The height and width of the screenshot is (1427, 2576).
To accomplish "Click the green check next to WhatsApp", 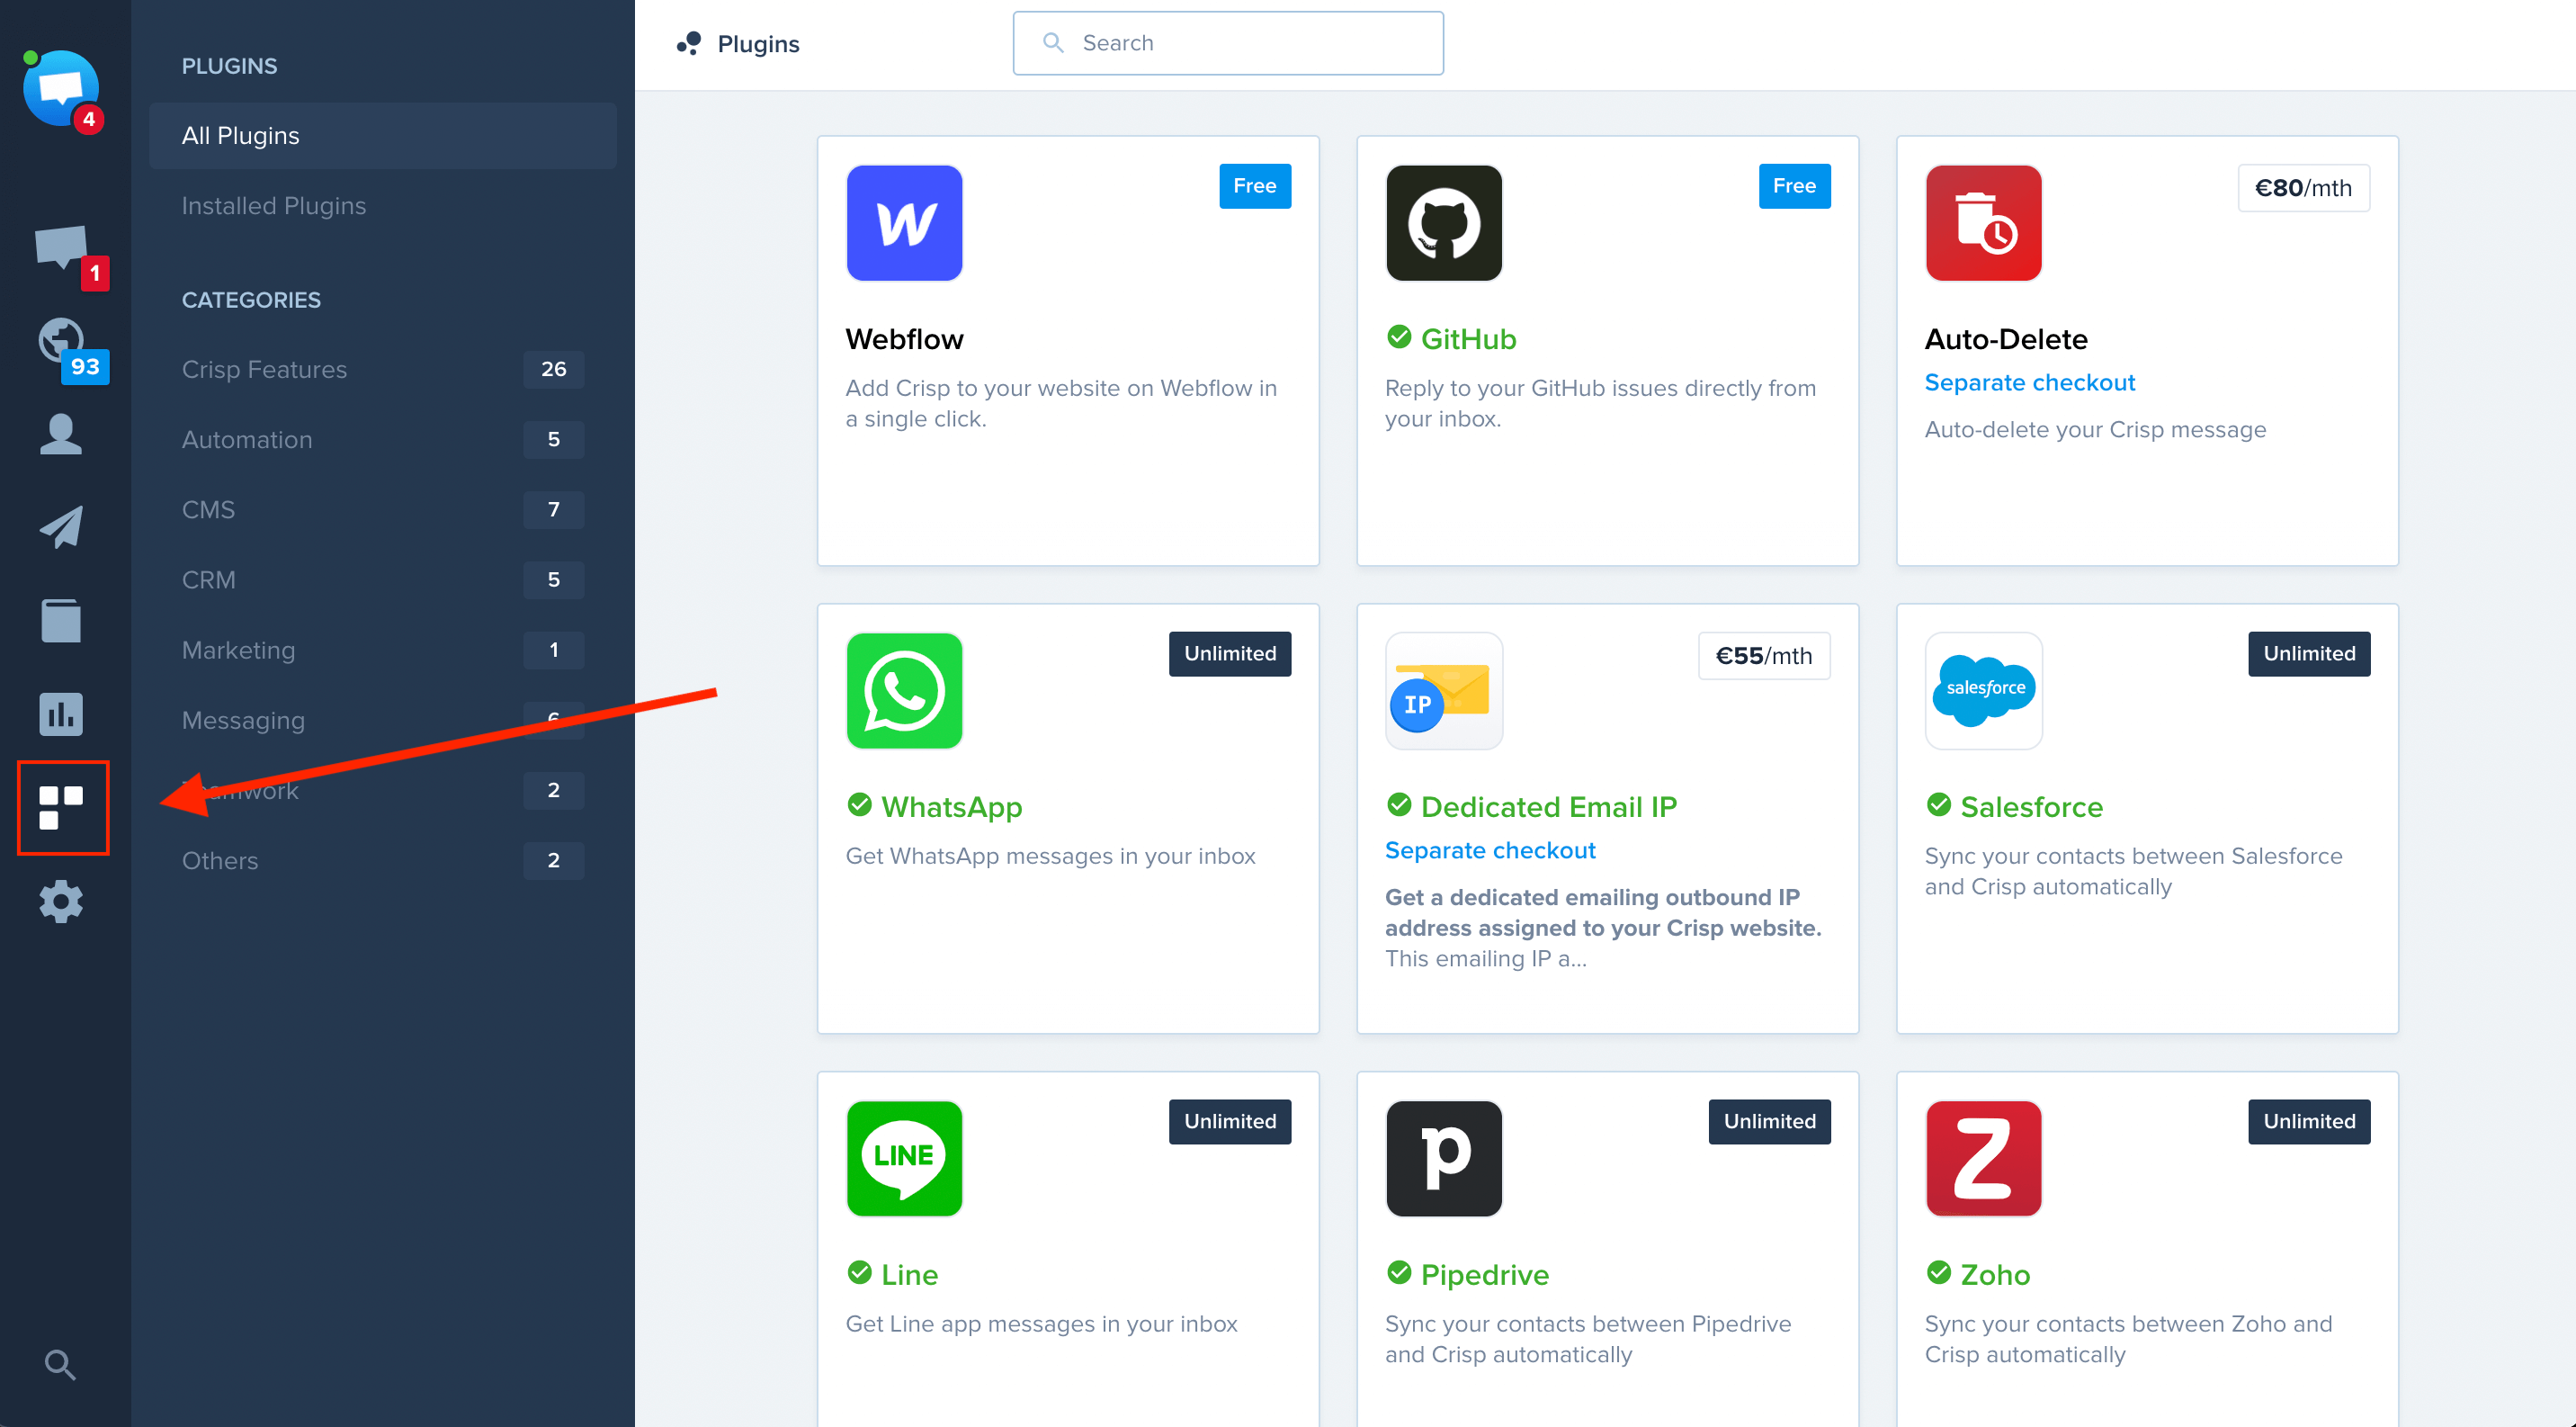I will pos(859,805).
